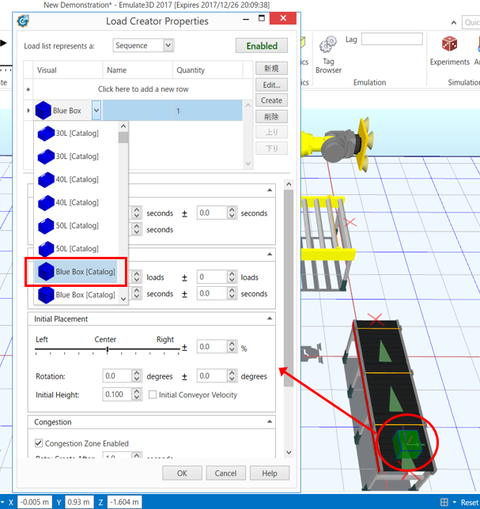Image resolution: width=480 pixels, height=509 pixels.
Task: Collapse the loads section expander
Action: 269,254
